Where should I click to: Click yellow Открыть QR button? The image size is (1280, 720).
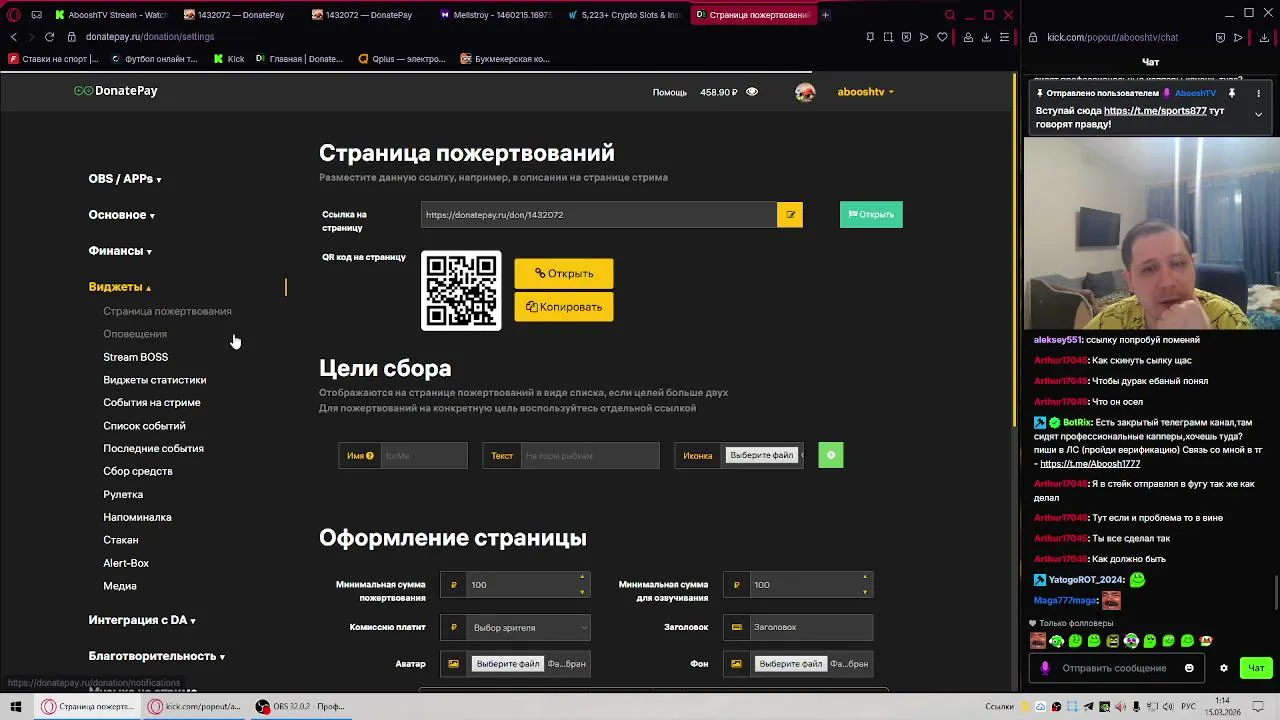tap(564, 273)
